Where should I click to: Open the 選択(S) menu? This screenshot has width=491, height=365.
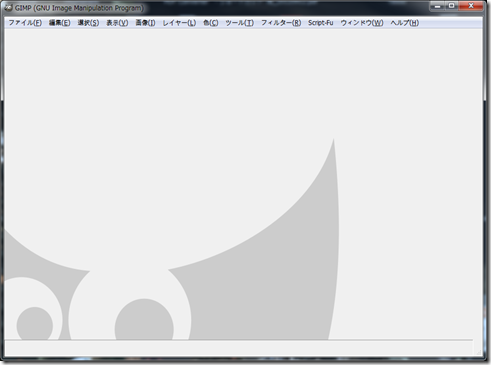(x=88, y=23)
